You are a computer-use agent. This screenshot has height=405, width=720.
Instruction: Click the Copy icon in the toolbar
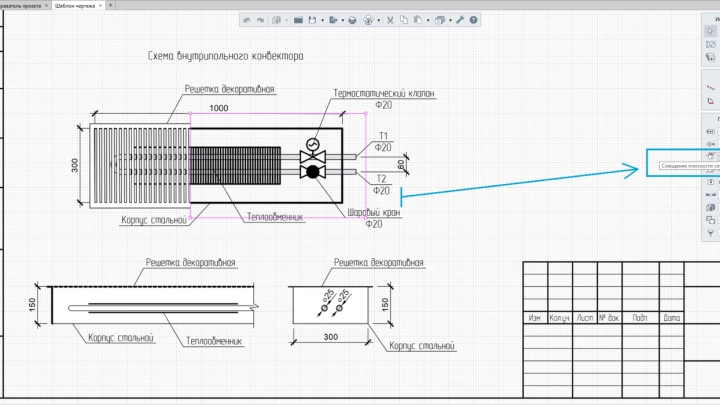[403, 20]
